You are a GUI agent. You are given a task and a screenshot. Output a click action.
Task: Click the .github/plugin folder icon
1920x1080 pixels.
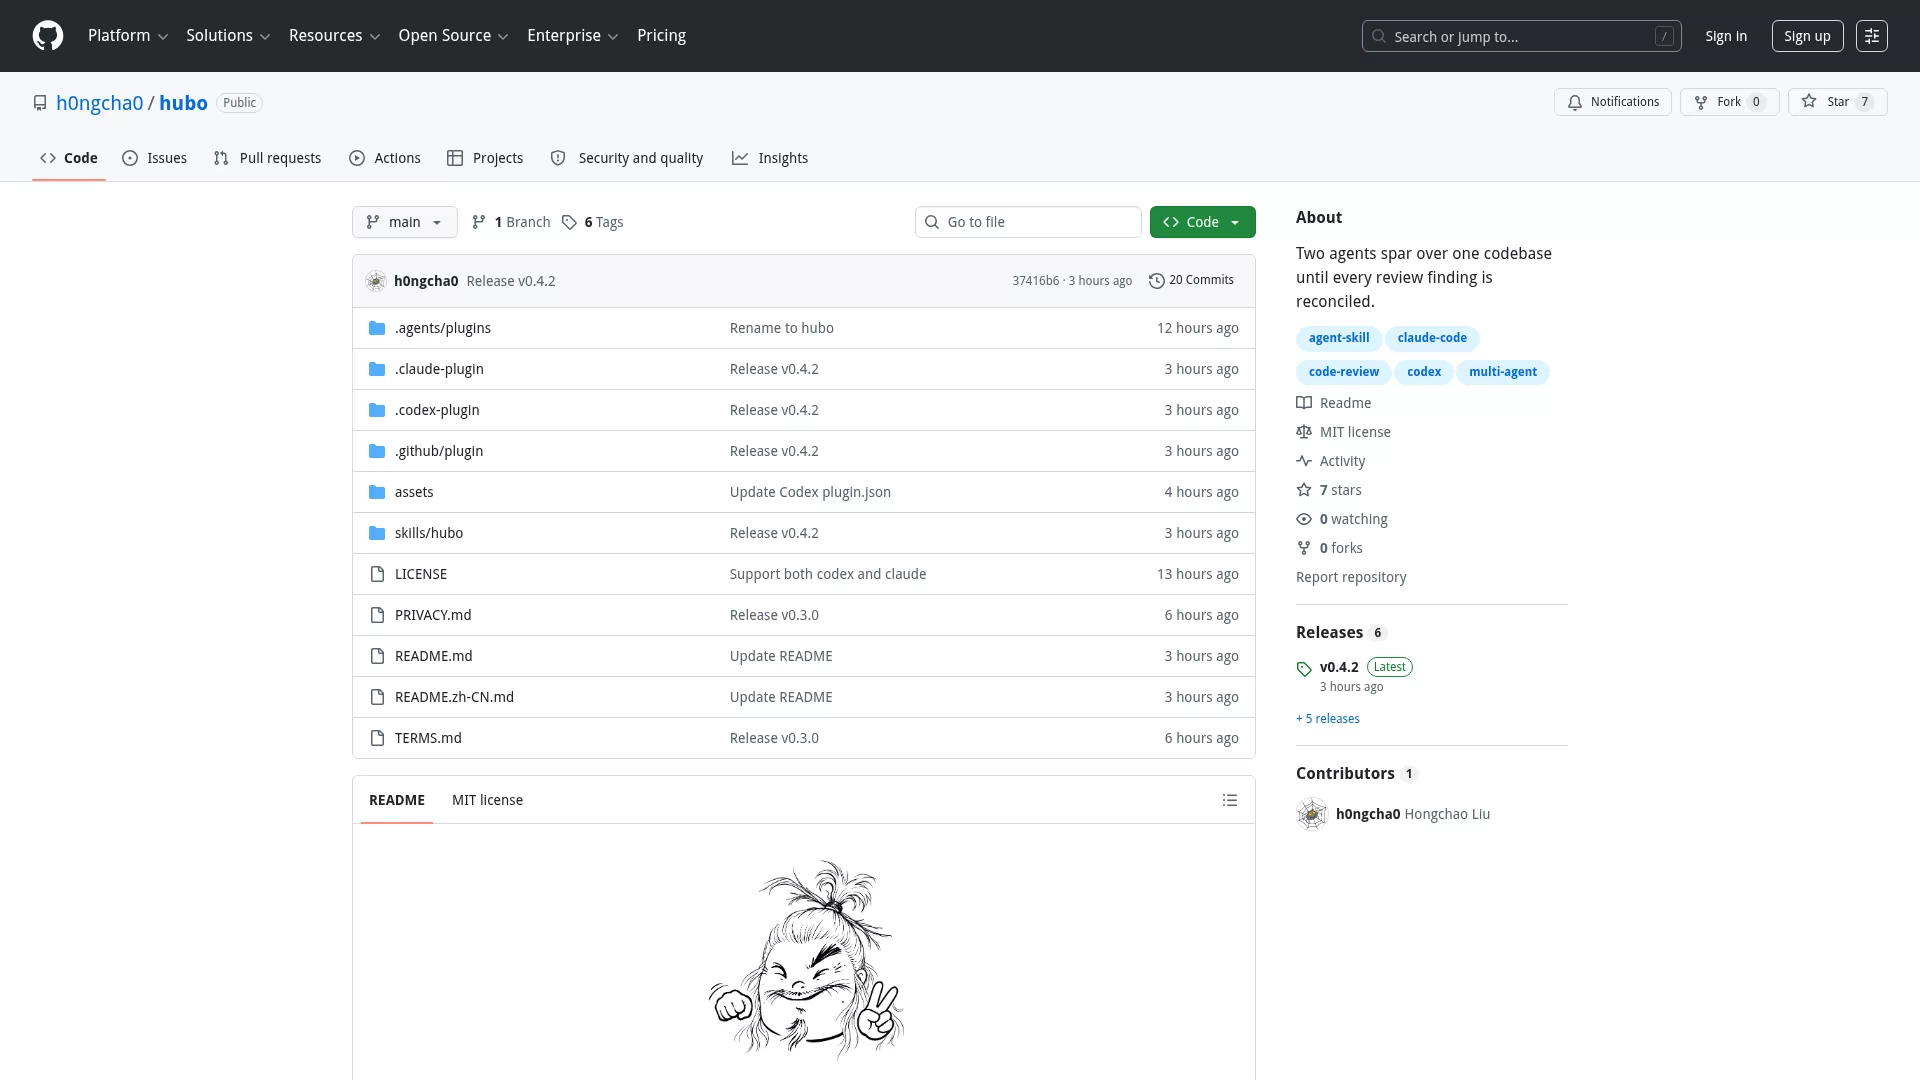377,451
